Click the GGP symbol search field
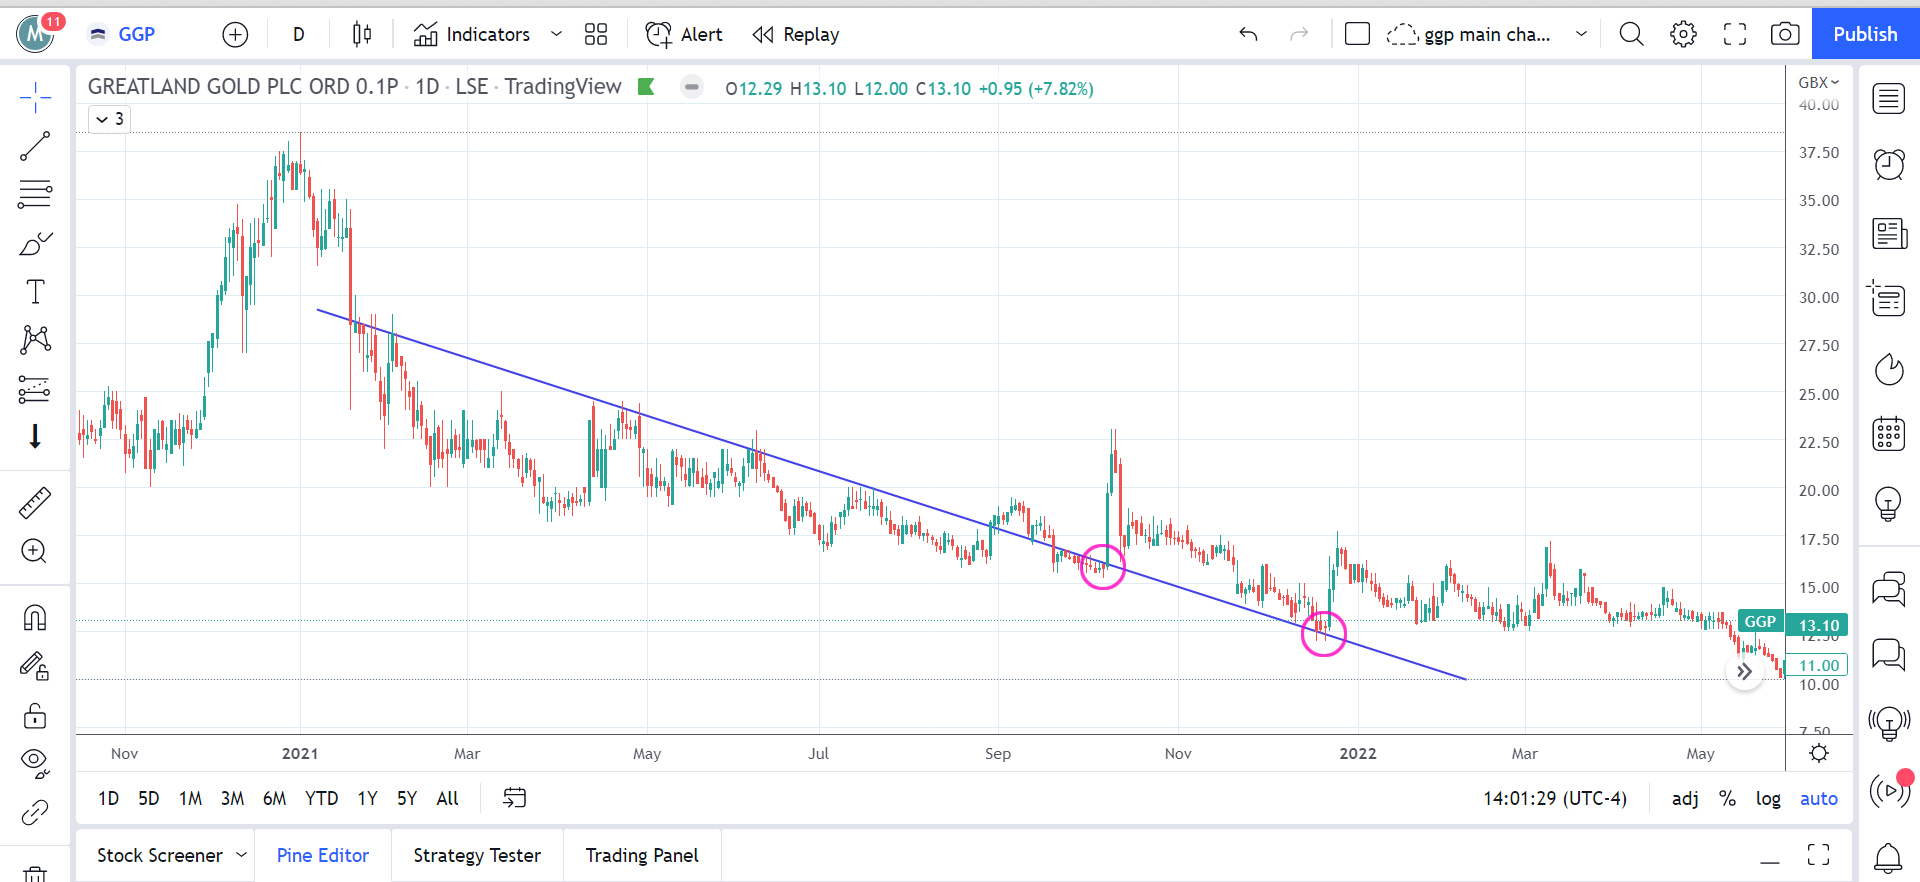Viewport: 1920px width, 882px height. (x=135, y=34)
